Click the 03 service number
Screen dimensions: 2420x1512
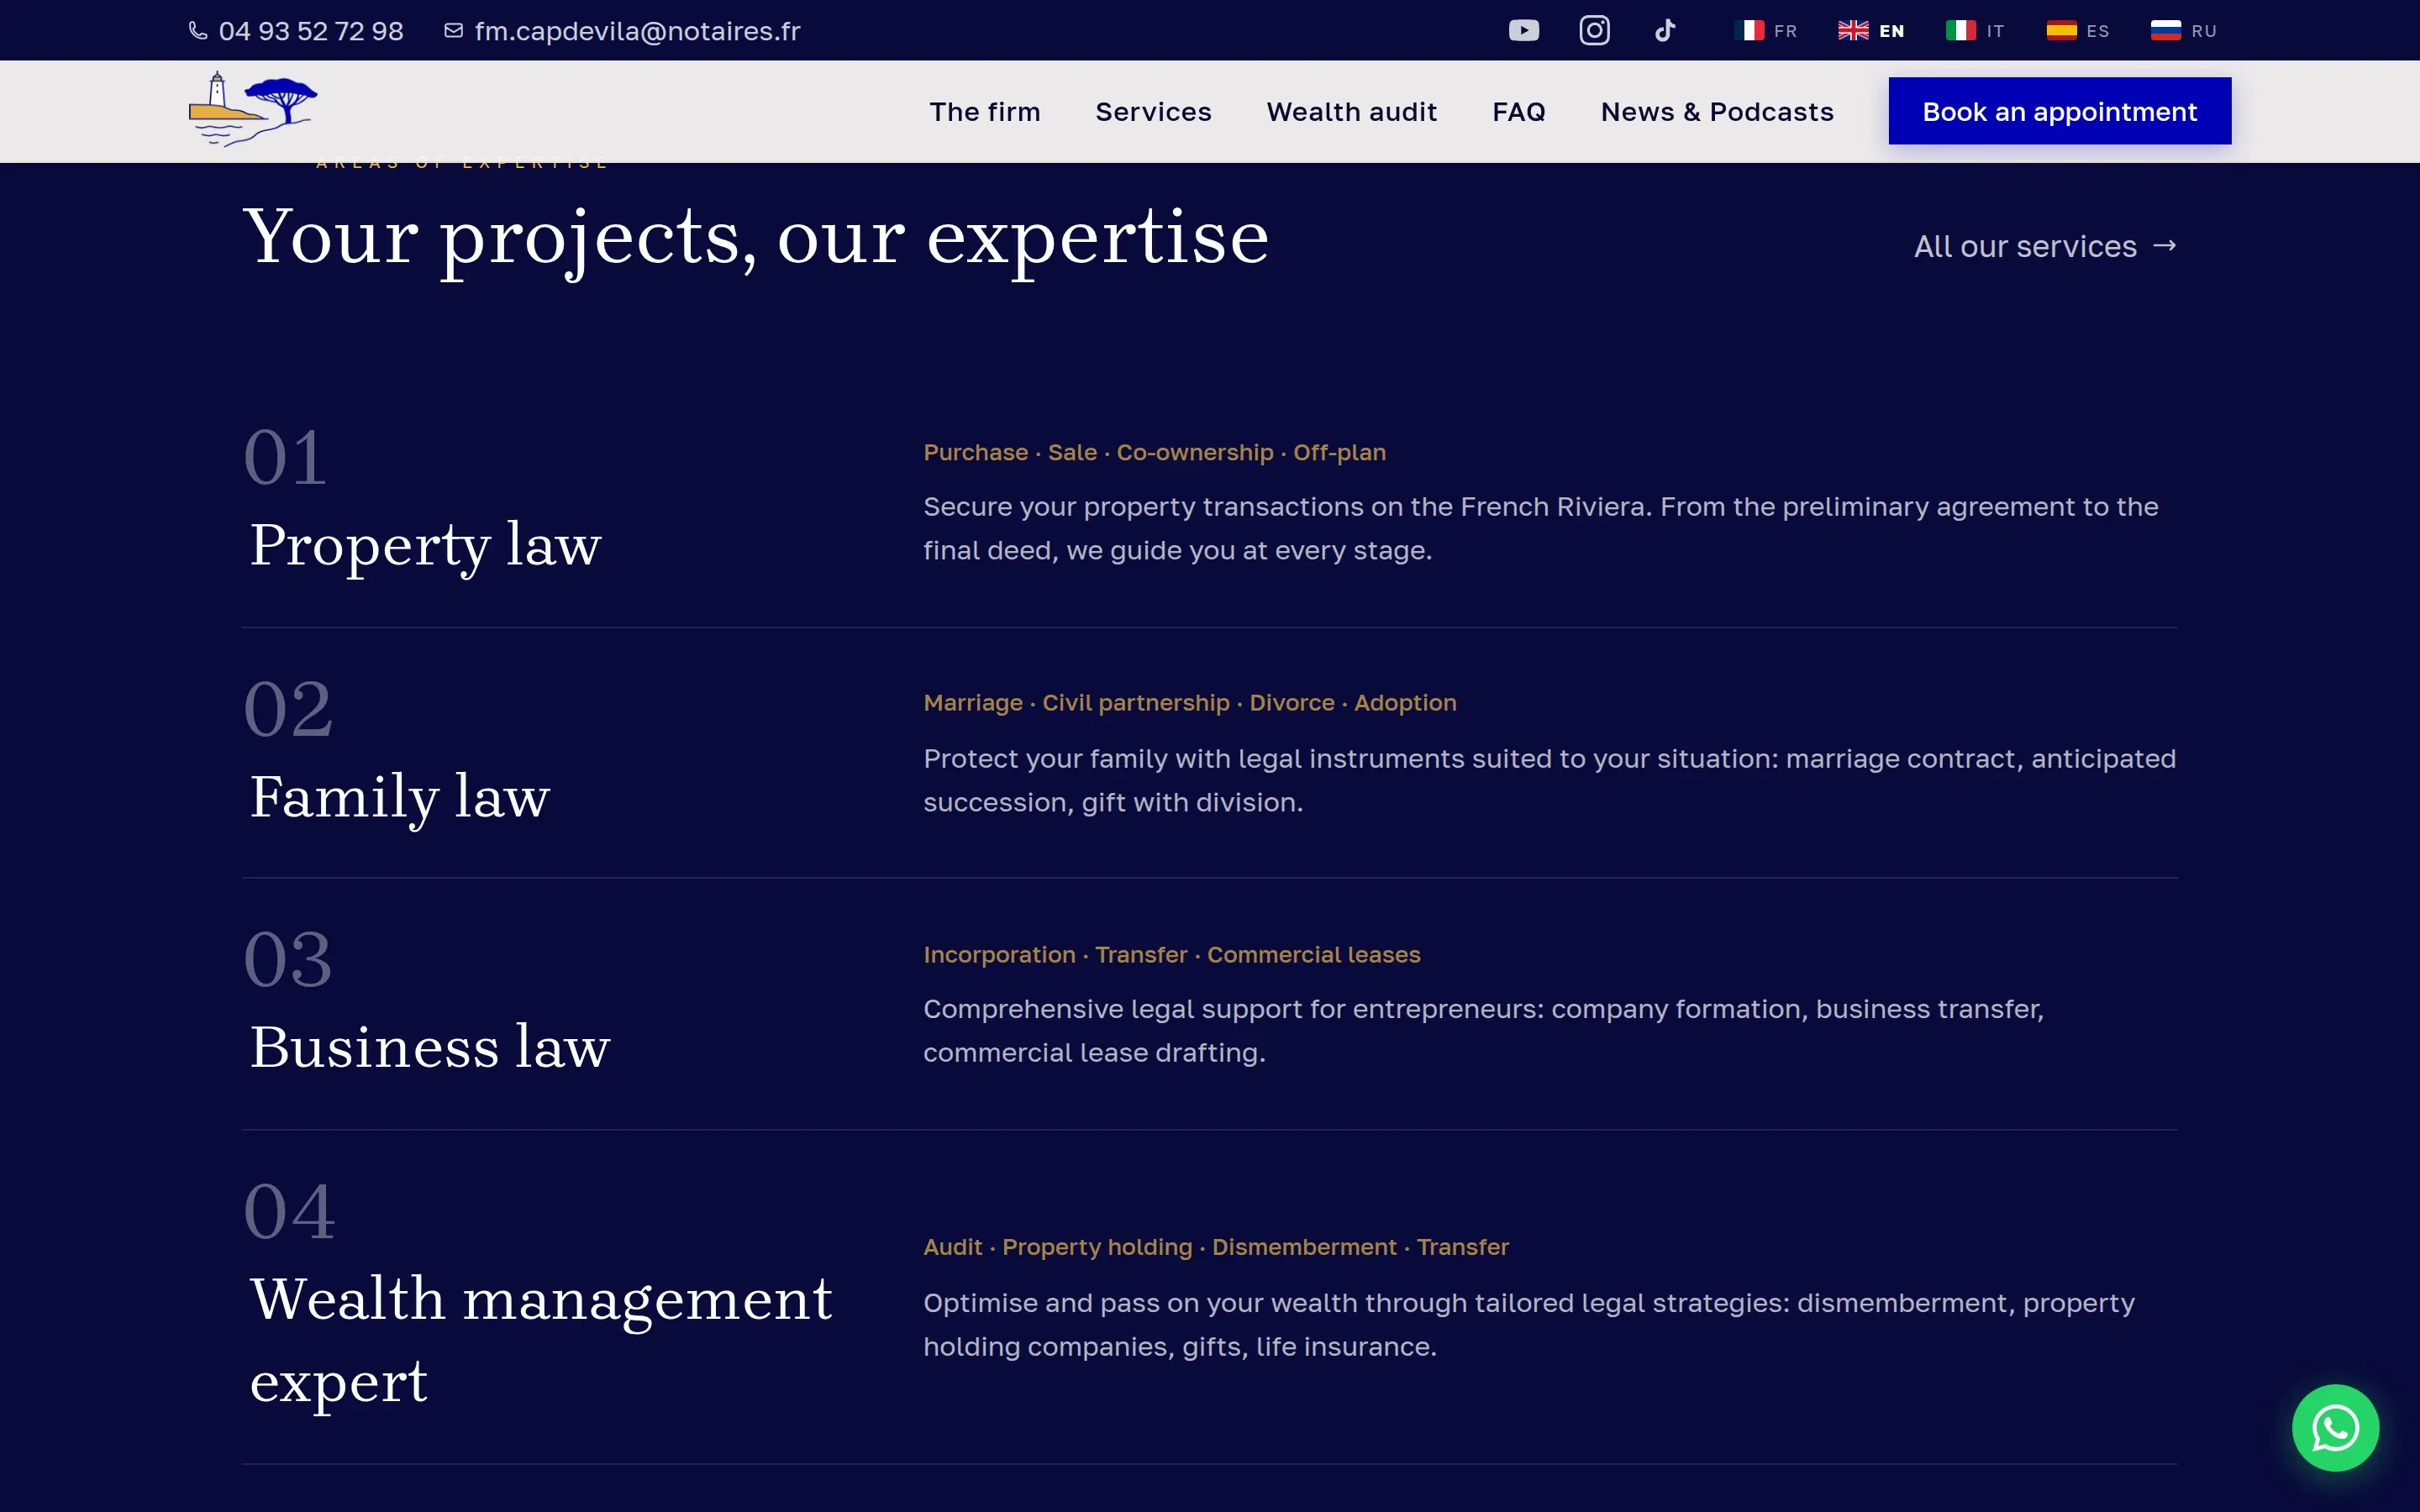pyautogui.click(x=288, y=960)
